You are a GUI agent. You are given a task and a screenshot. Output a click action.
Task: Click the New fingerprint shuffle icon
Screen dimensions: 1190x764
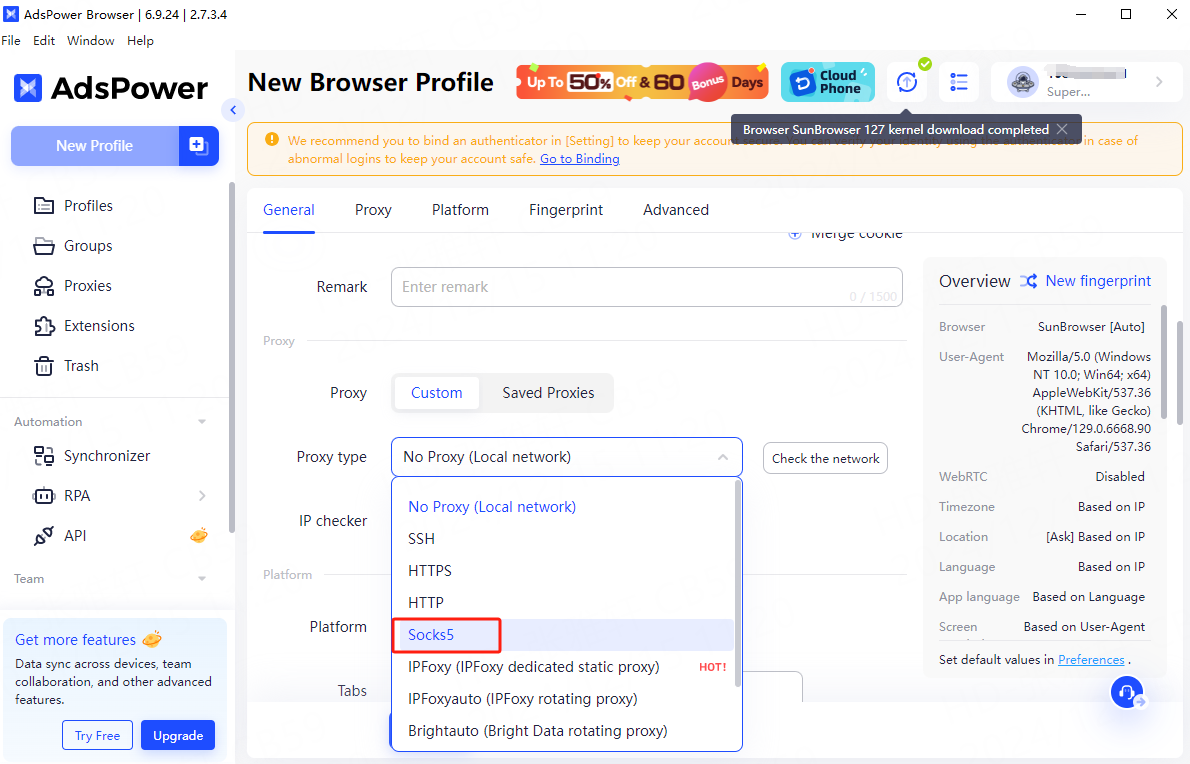(1028, 281)
